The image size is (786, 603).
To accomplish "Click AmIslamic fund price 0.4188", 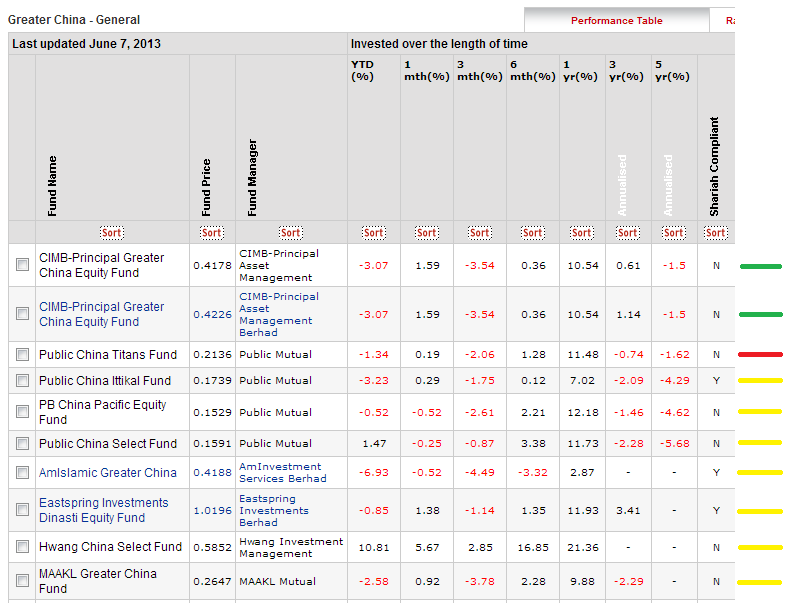I will coord(213,472).
